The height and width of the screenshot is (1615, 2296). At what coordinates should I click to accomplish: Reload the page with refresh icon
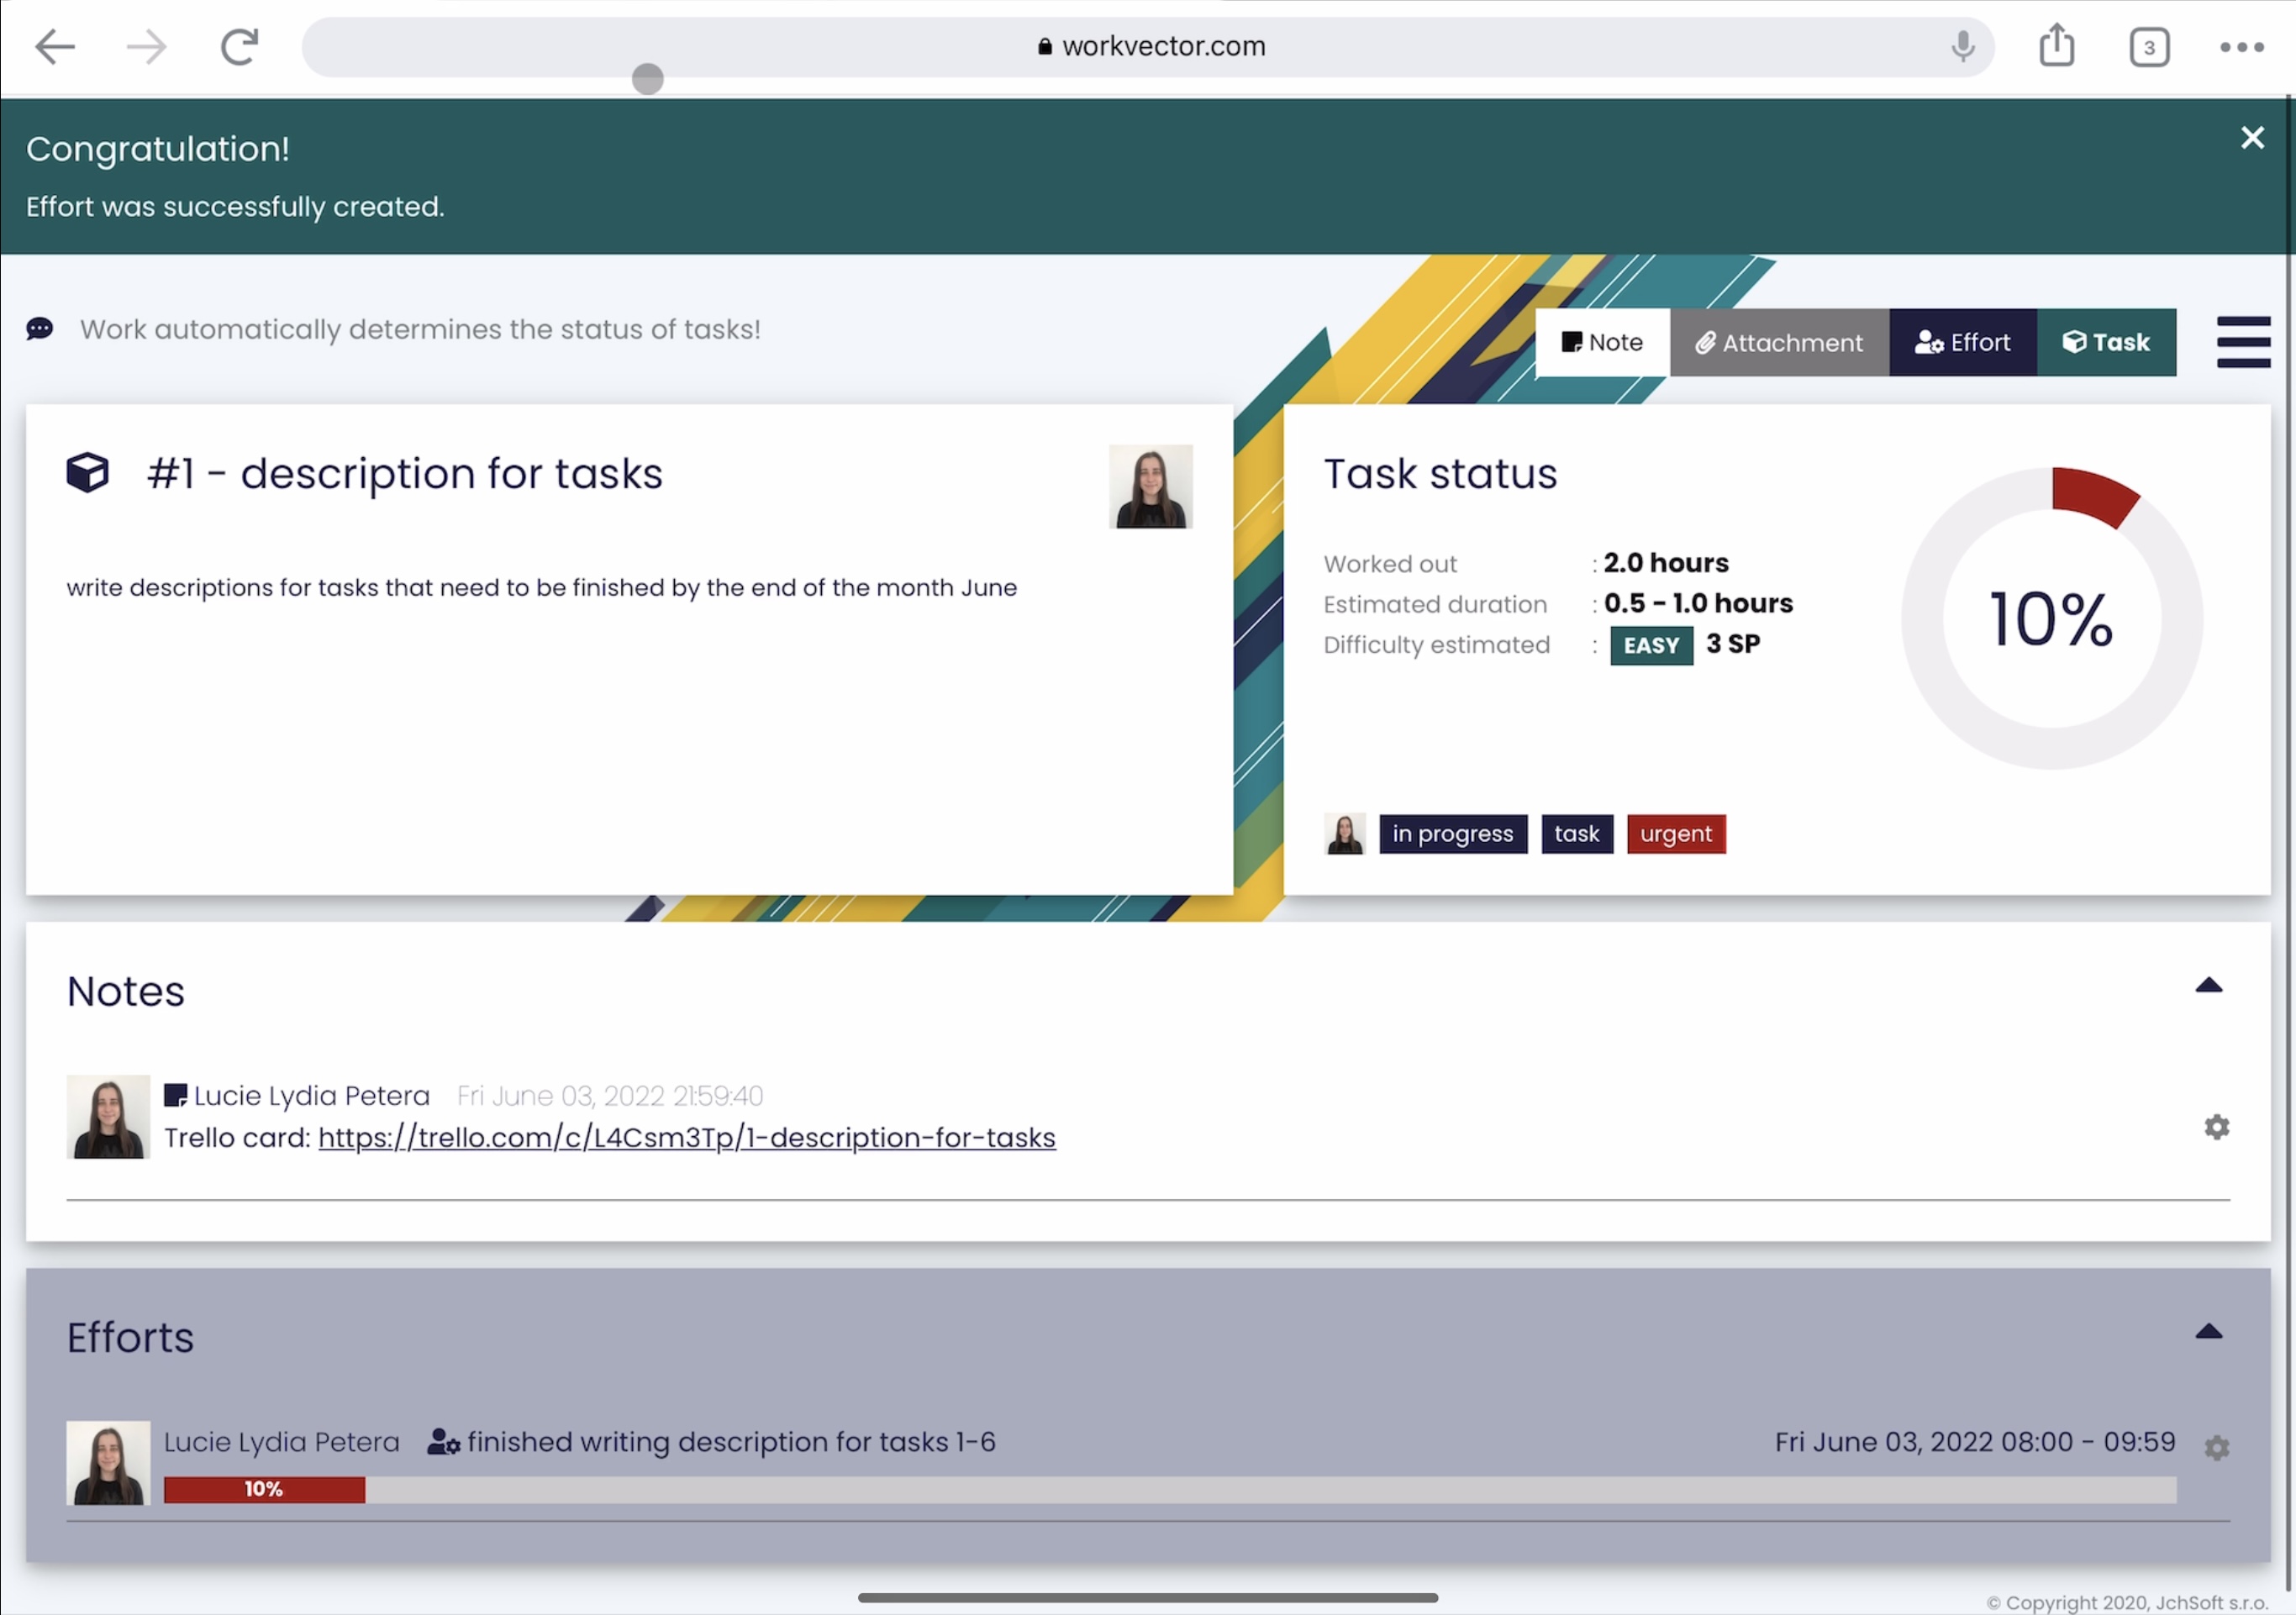239,46
